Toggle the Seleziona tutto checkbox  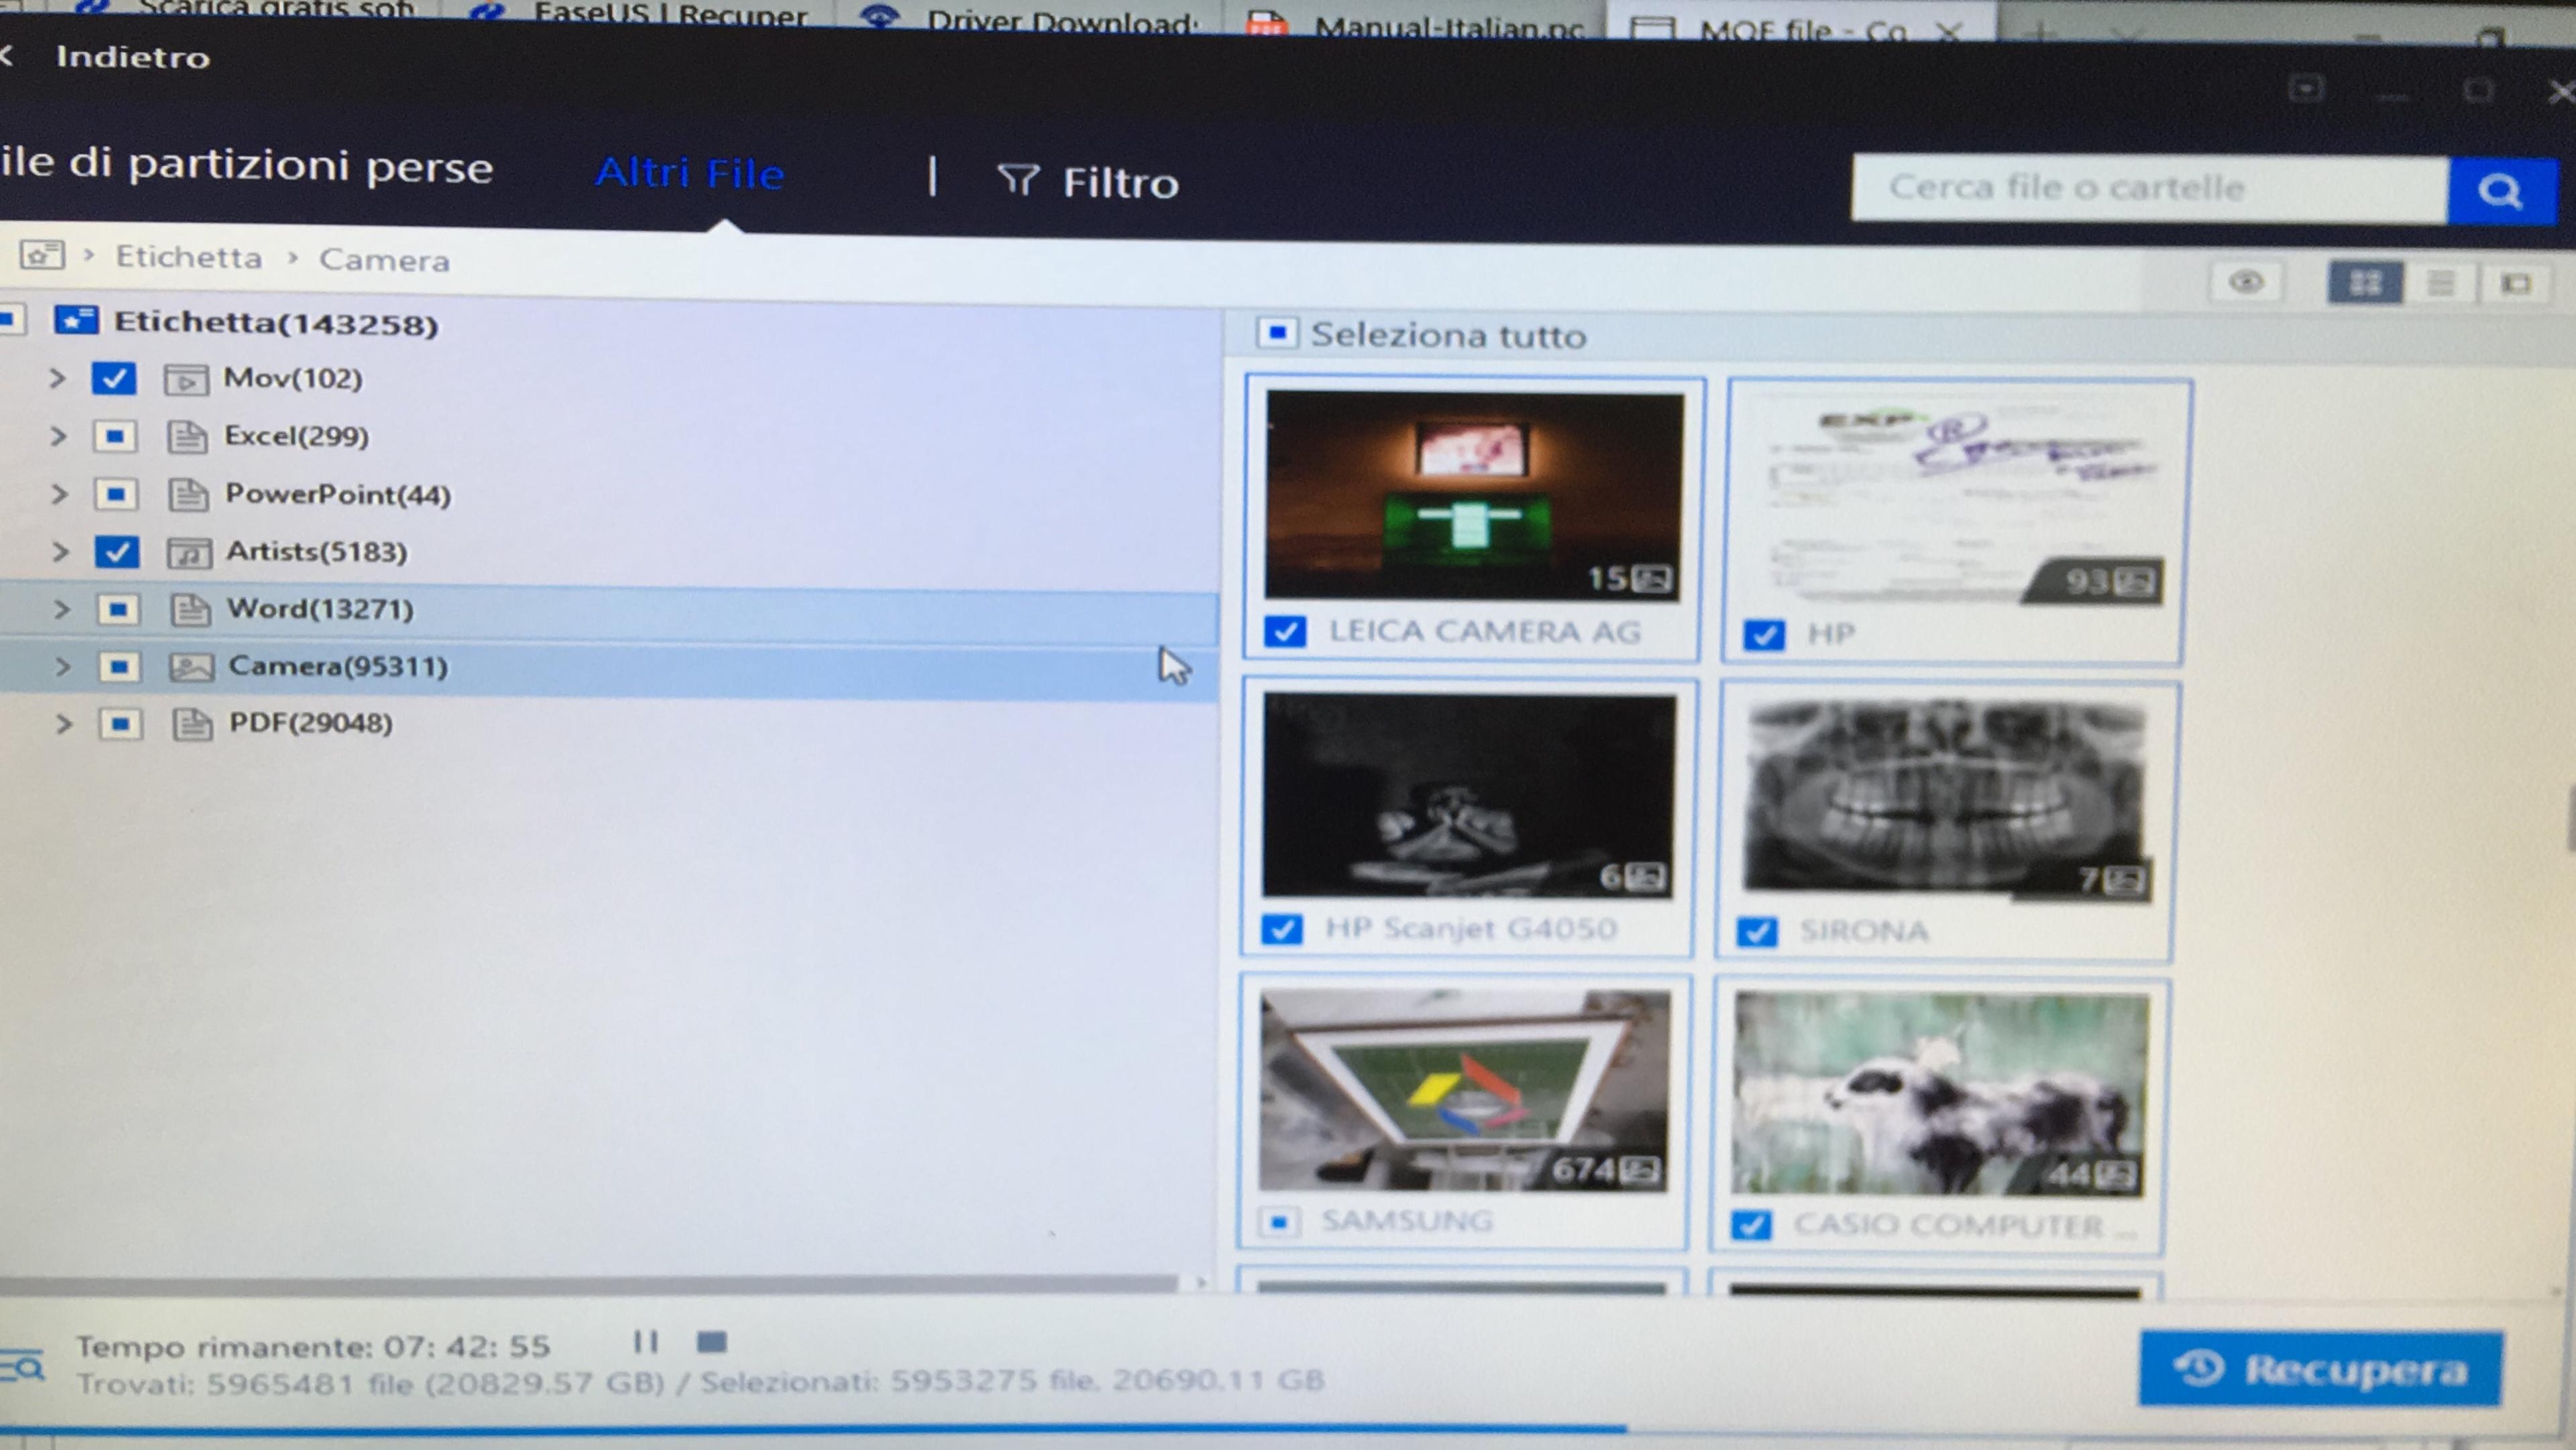click(x=1277, y=332)
